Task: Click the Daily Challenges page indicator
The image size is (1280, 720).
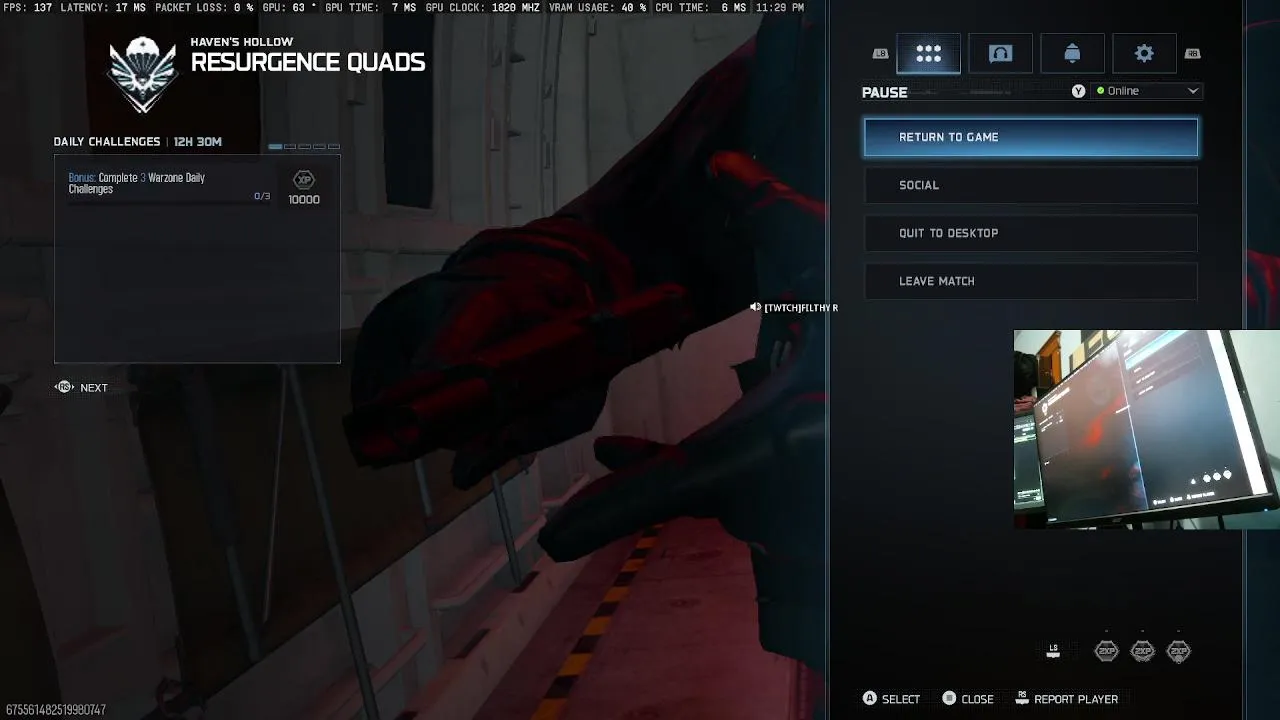Action: coord(304,147)
